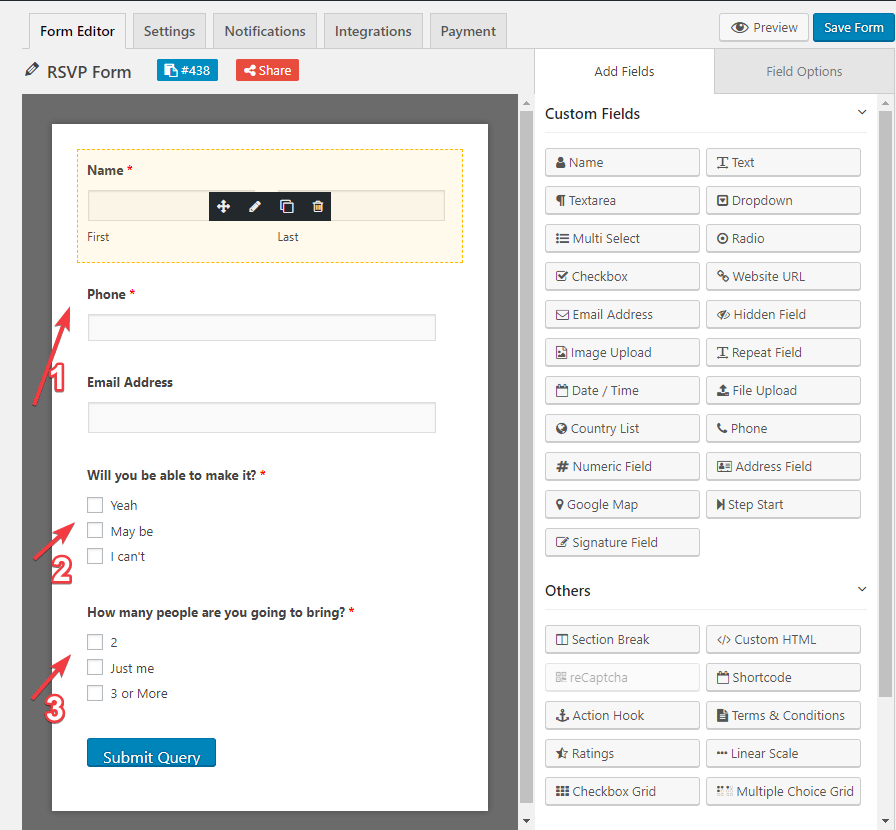
Task: Add a Signature Field
Action: 622,542
